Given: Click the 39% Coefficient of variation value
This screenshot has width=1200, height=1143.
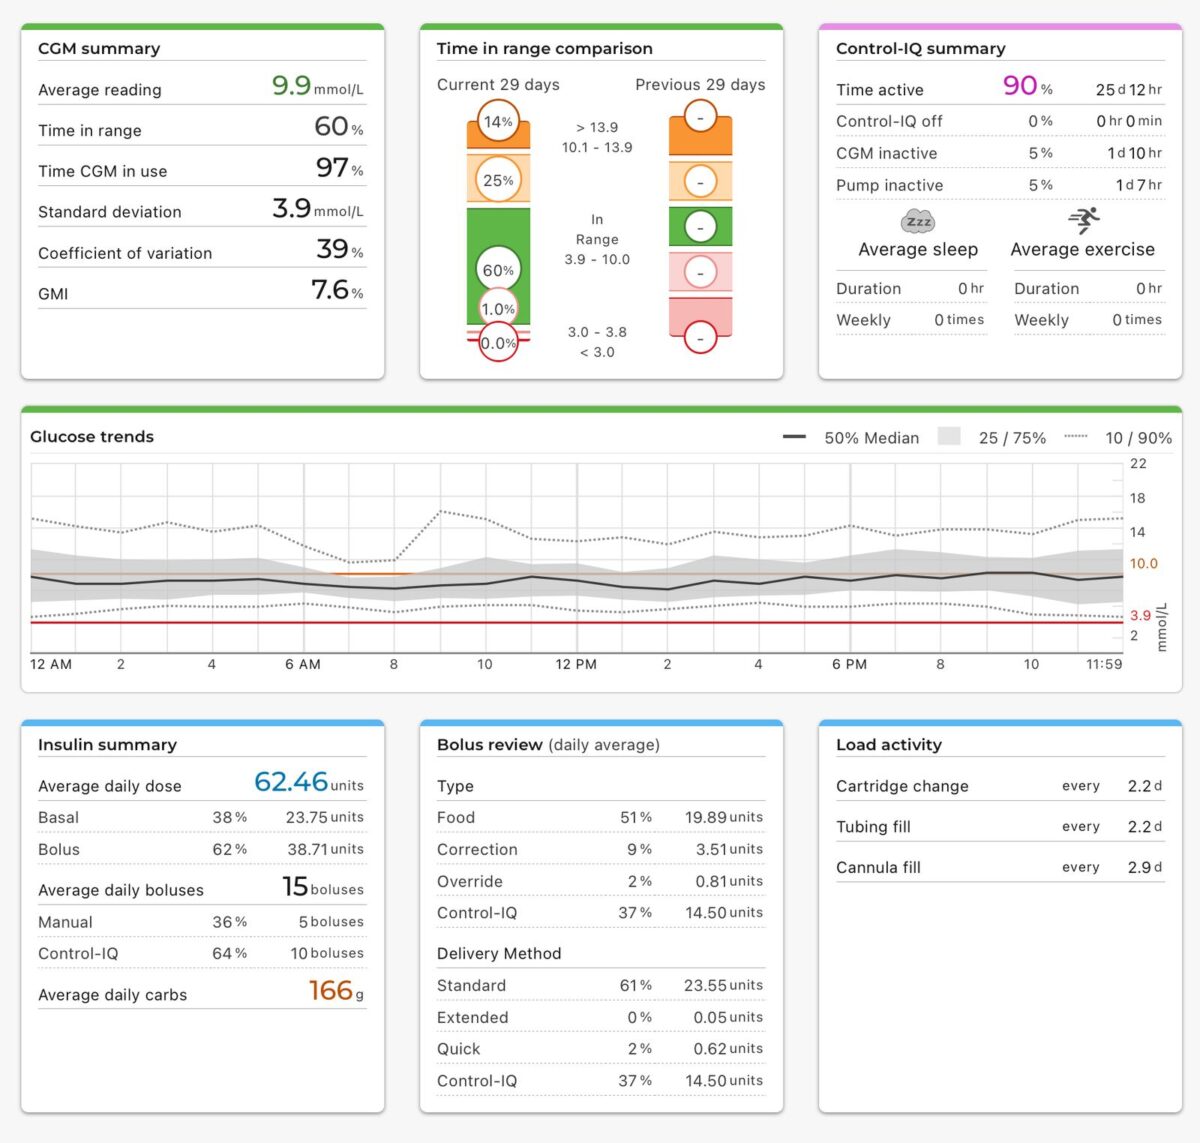Looking at the screenshot, I should [340, 249].
